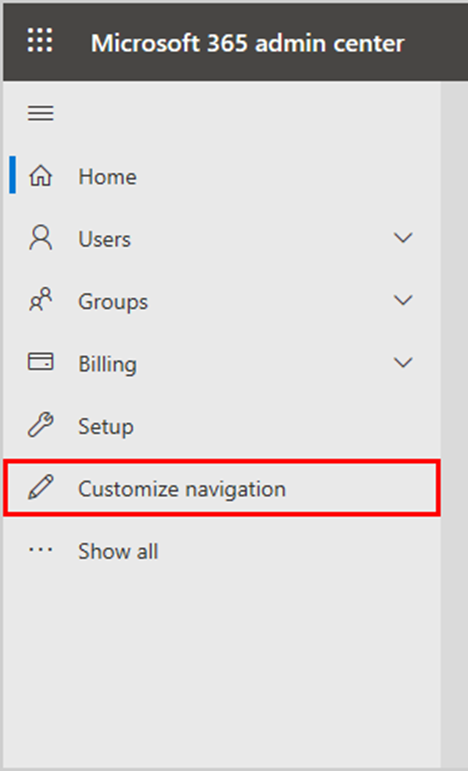Viewport: 468px width, 771px height.
Task: Open the Setup text item
Action: (x=106, y=426)
